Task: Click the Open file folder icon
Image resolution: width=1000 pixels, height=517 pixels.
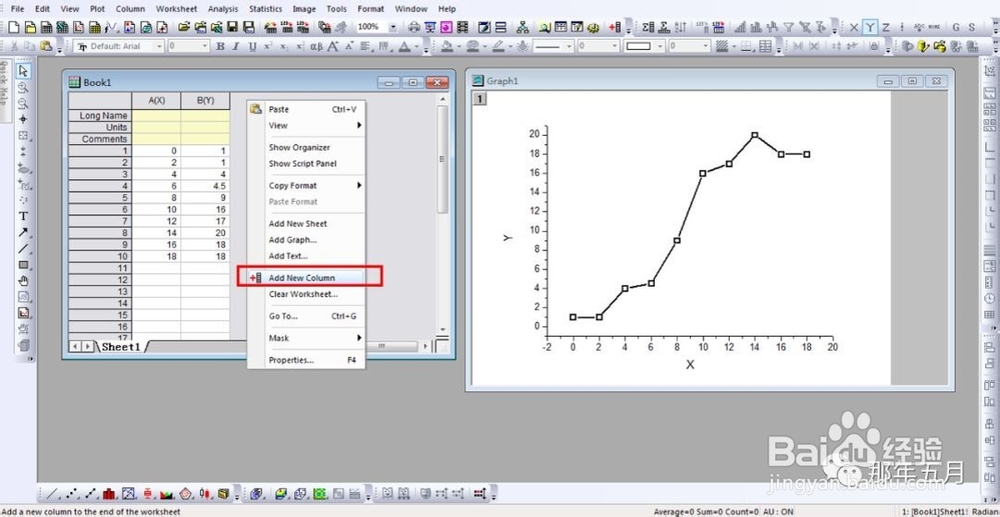Action: (184, 27)
